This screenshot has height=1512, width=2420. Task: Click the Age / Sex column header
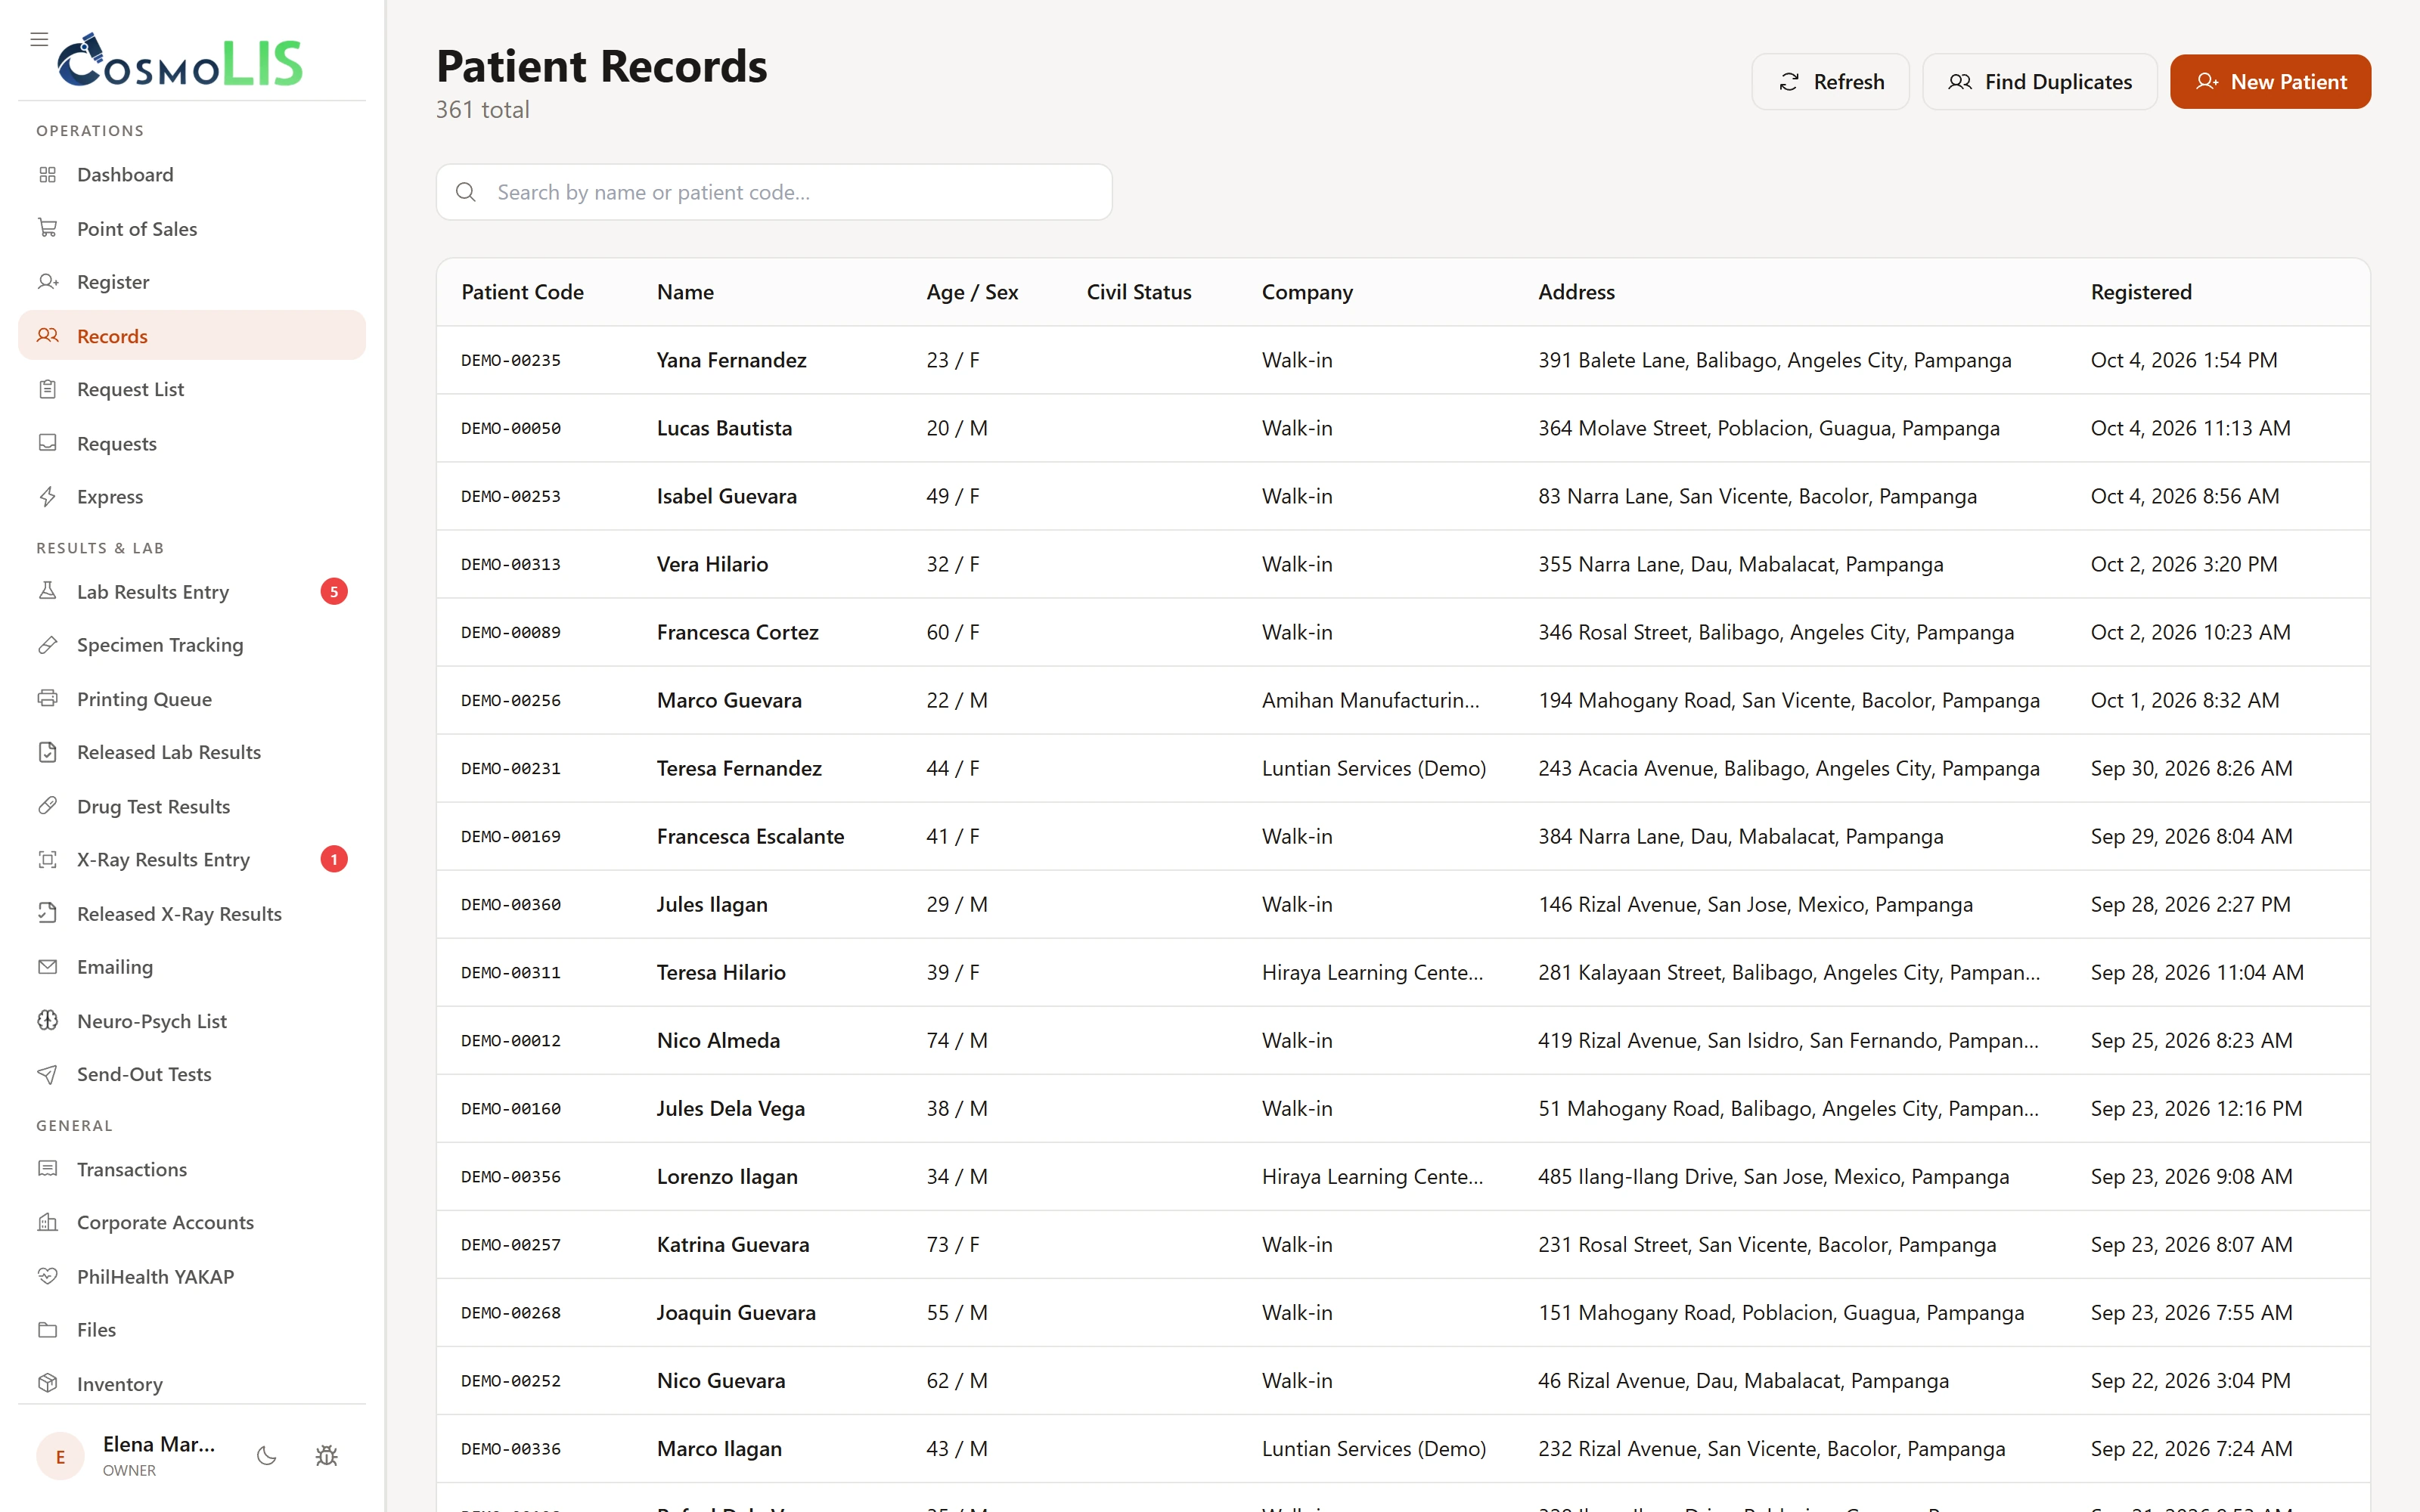(x=972, y=292)
